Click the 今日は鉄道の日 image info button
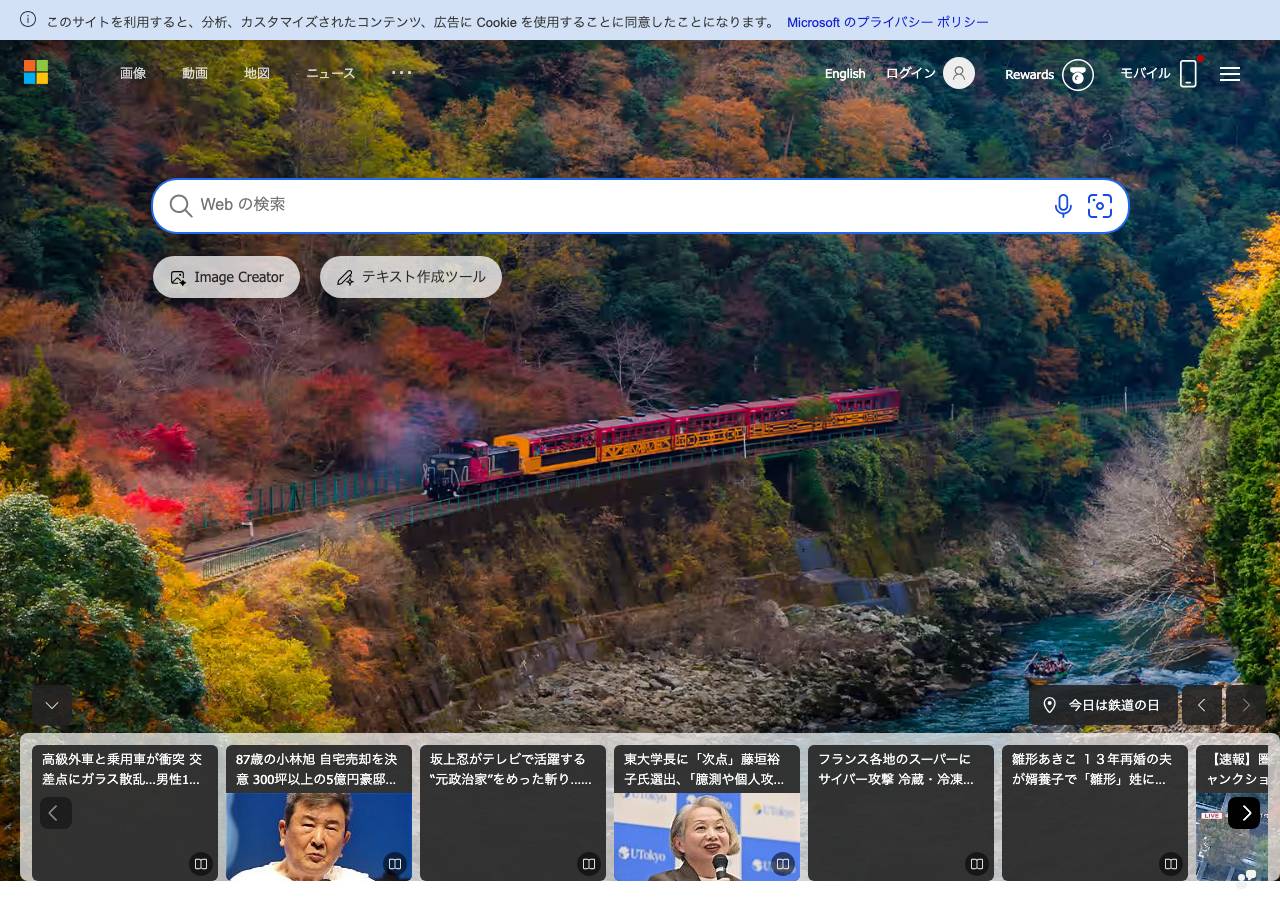This screenshot has width=1280, height=900. click(1103, 705)
